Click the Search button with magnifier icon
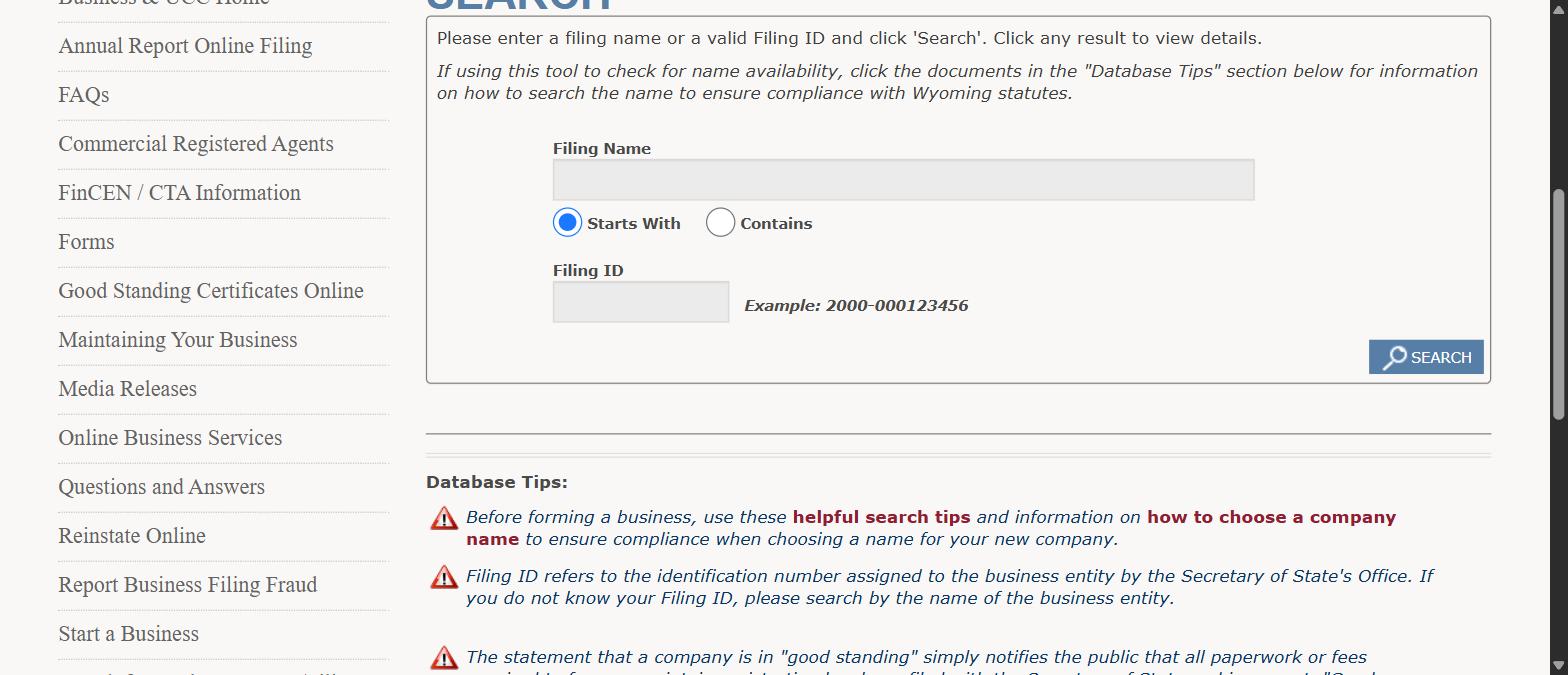This screenshot has height=675, width=1568. coord(1426,357)
